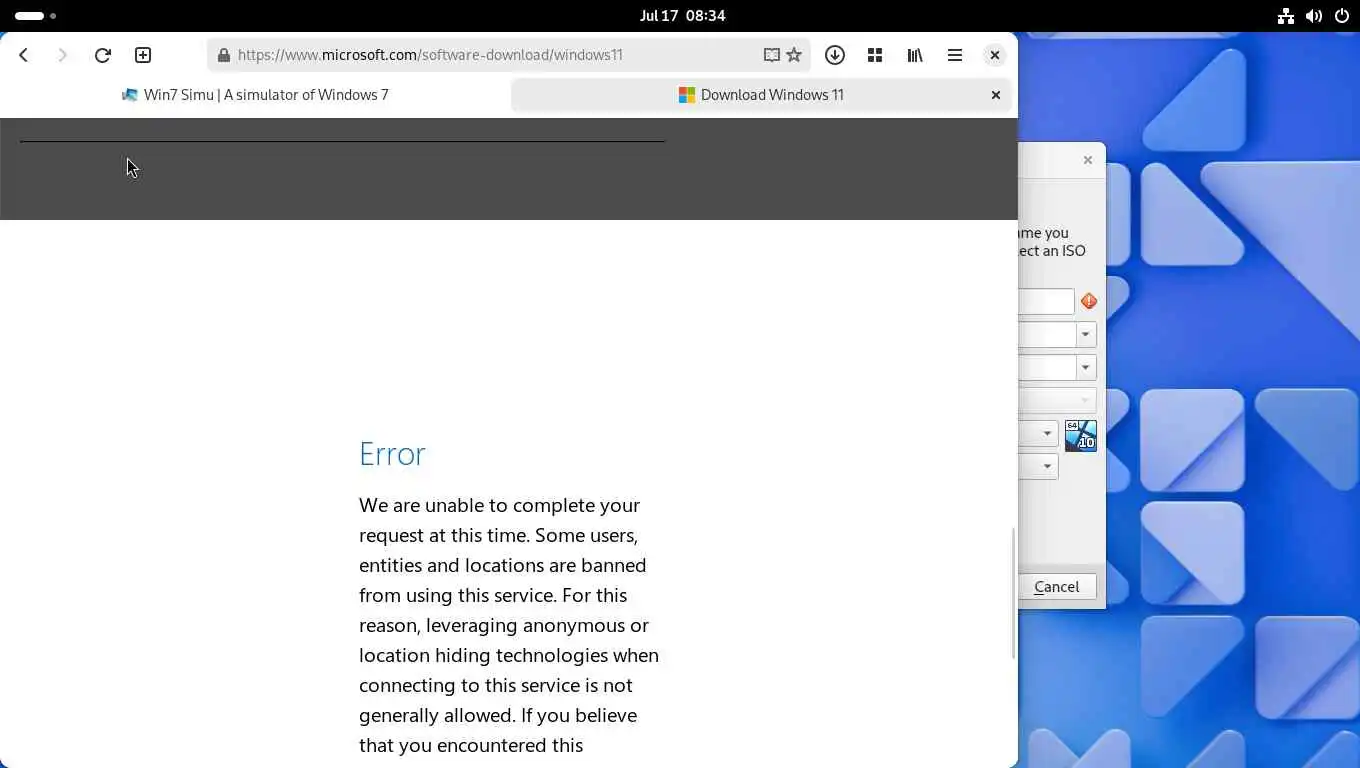Open a new tab
Image resolution: width=1360 pixels, height=768 pixels.
(x=143, y=55)
